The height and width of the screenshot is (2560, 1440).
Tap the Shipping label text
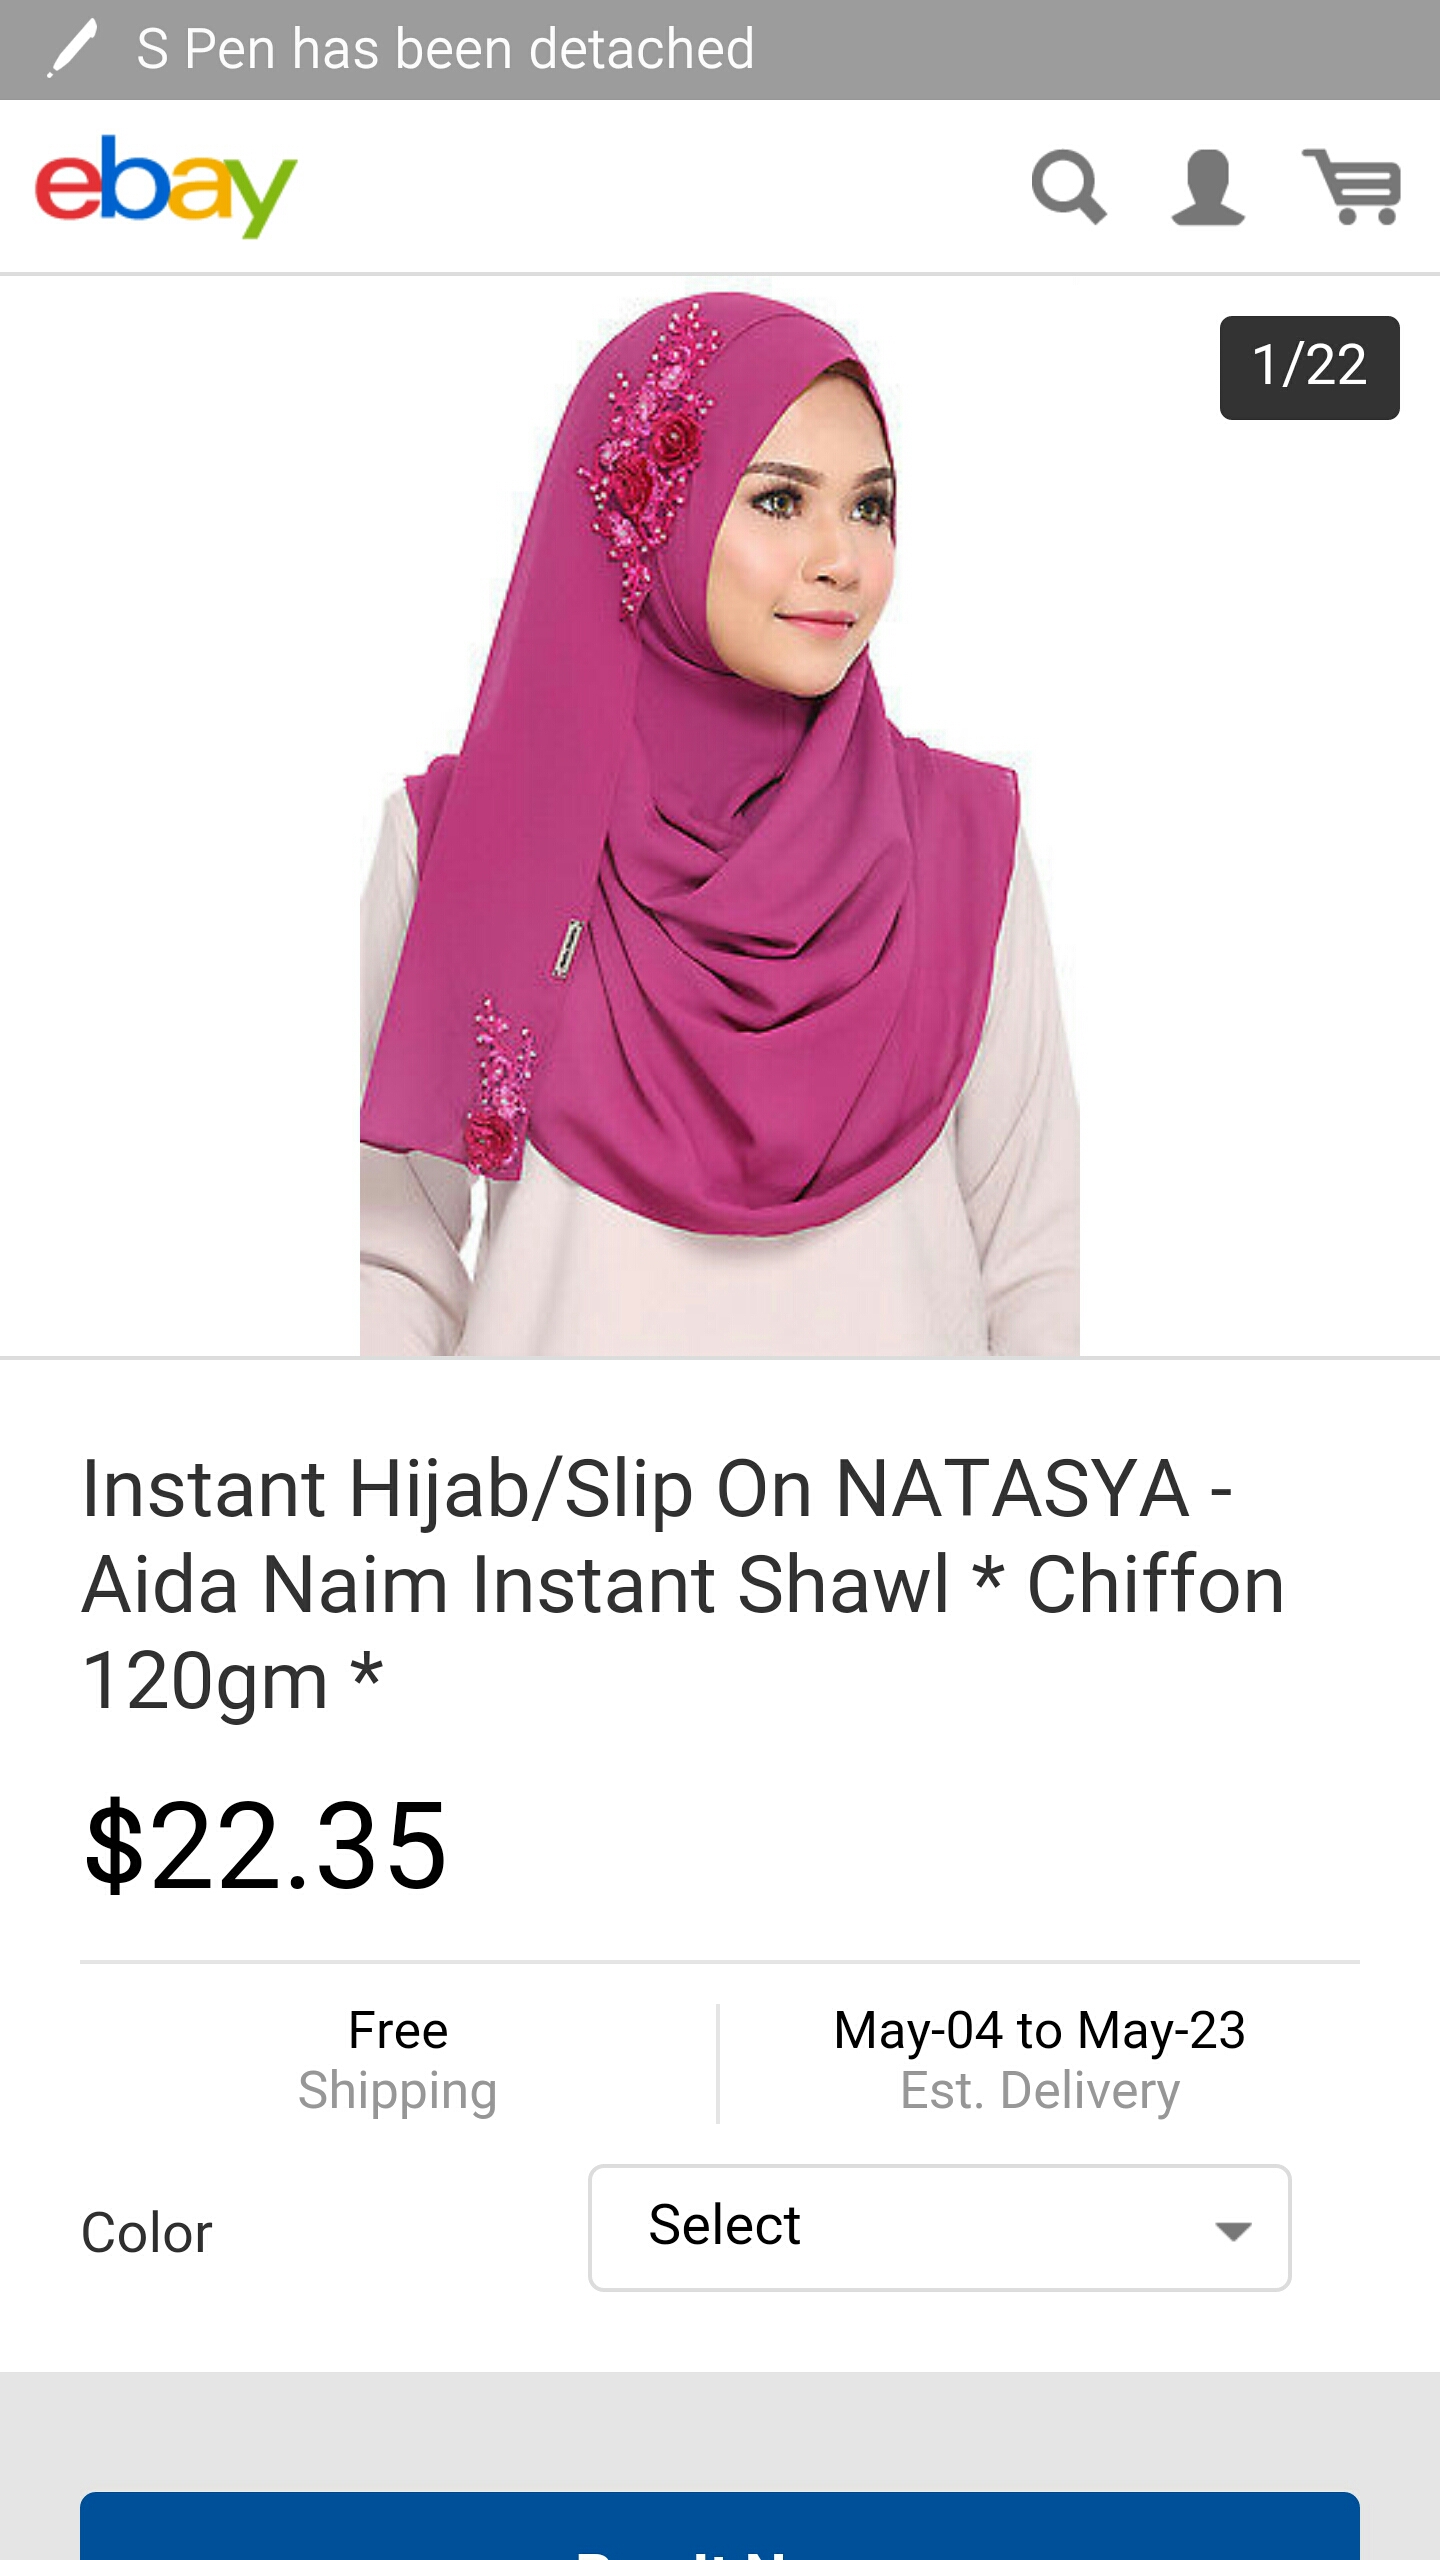(398, 2091)
